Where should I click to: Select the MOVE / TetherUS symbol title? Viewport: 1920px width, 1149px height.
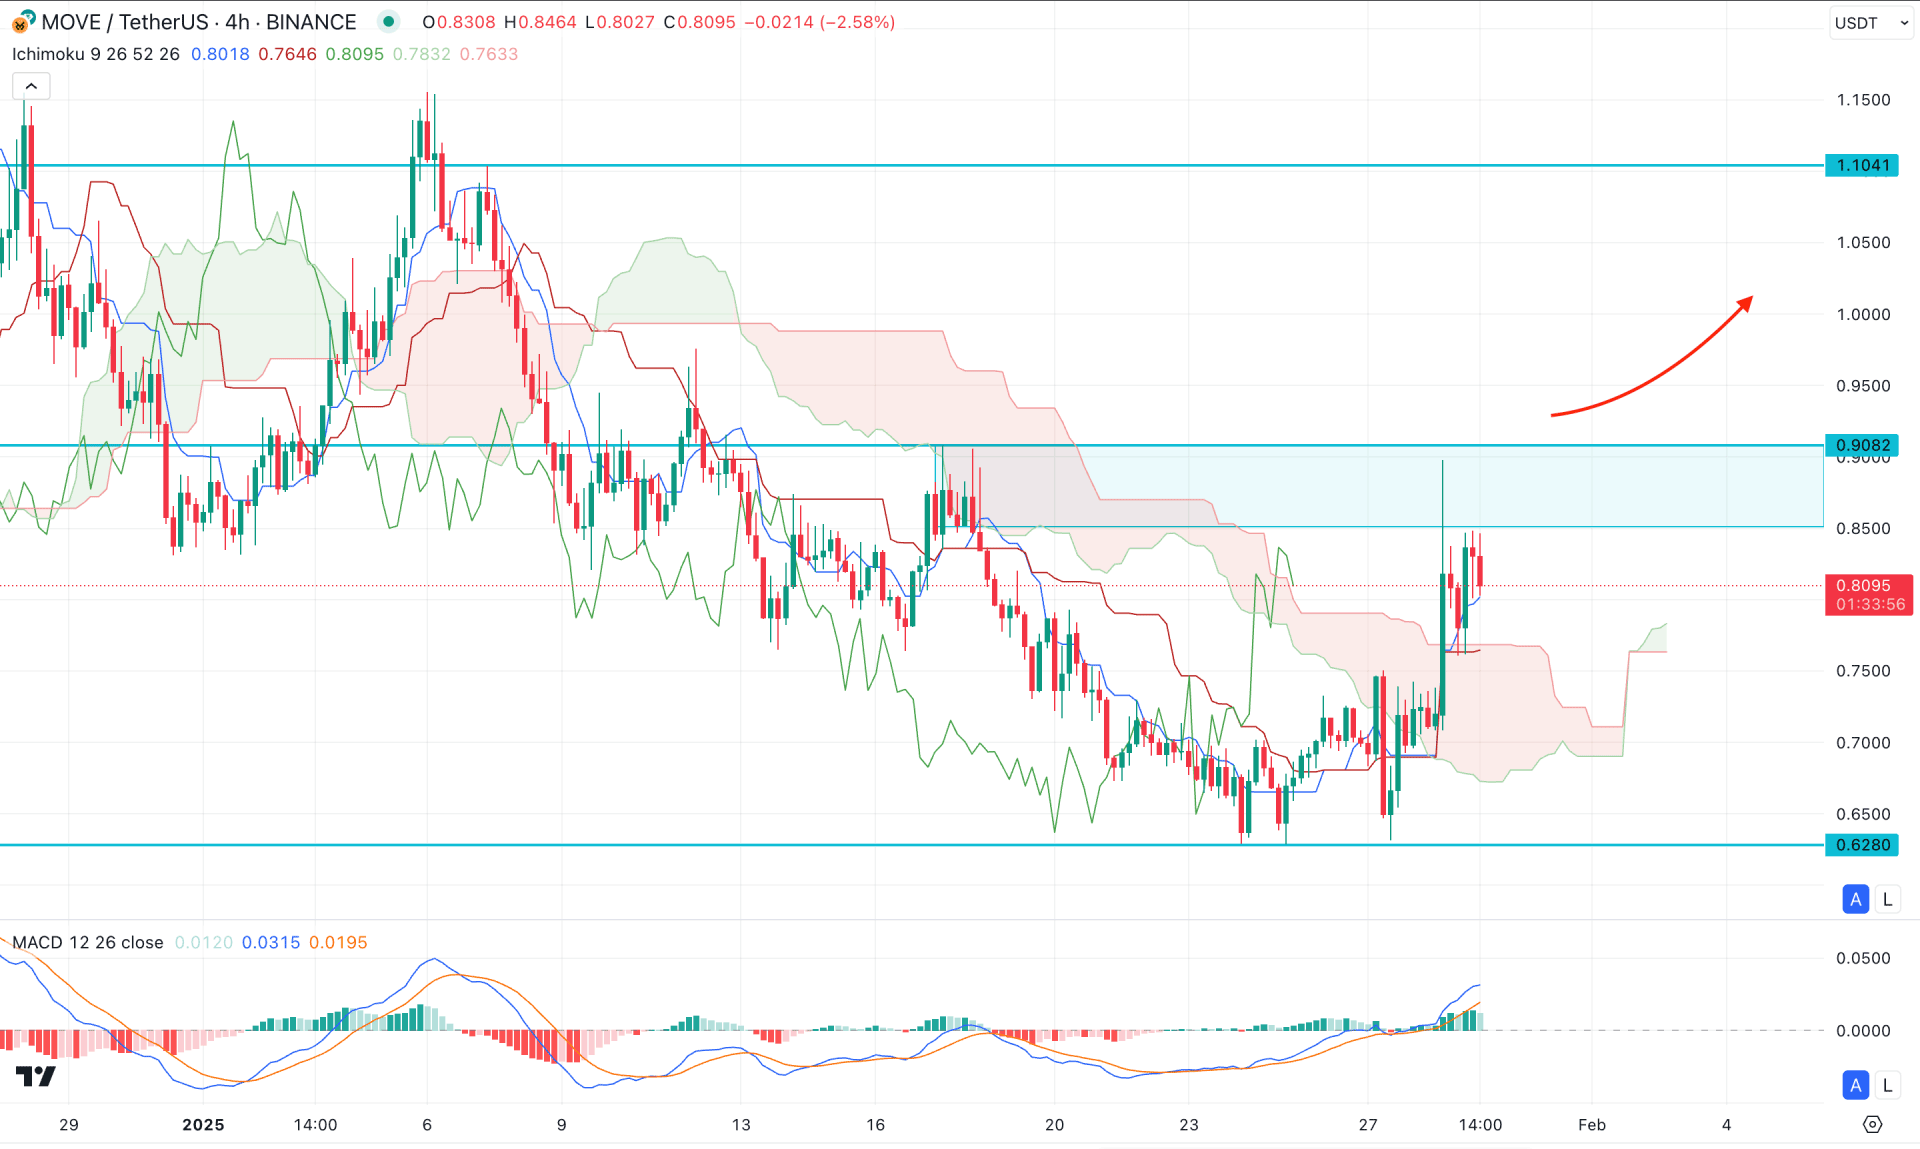click(198, 22)
